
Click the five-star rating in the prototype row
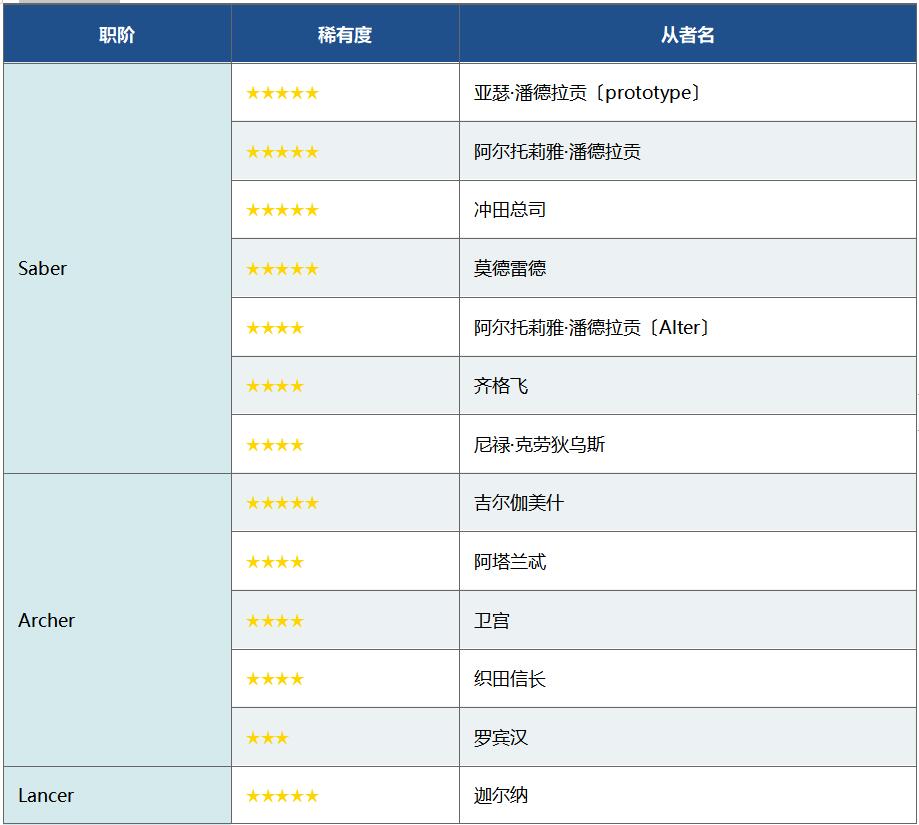point(282,93)
